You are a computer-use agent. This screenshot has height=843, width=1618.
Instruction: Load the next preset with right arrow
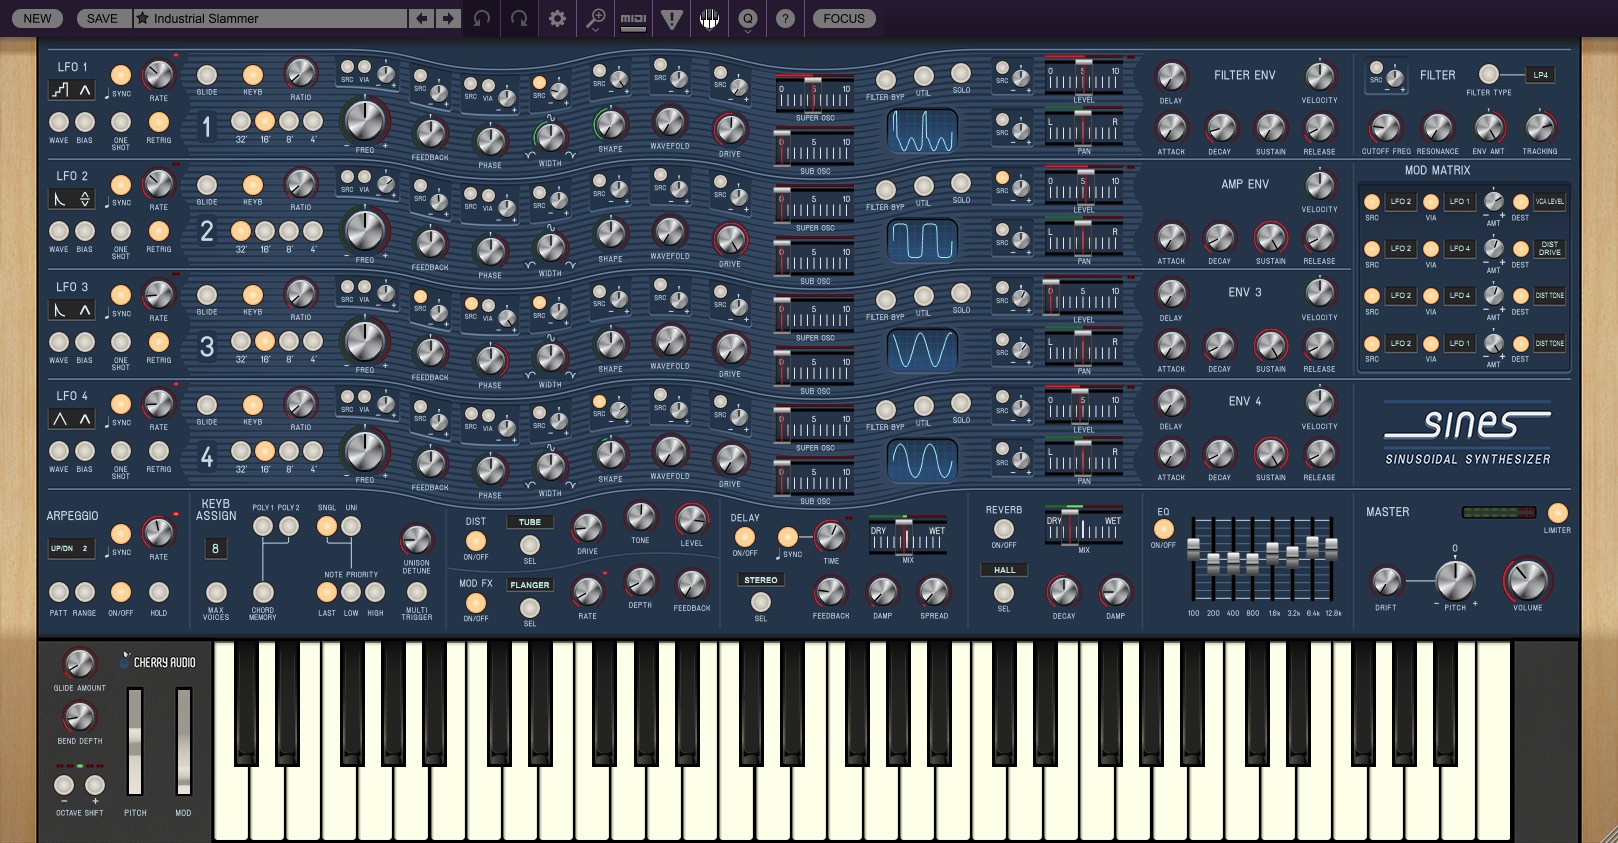click(x=448, y=18)
